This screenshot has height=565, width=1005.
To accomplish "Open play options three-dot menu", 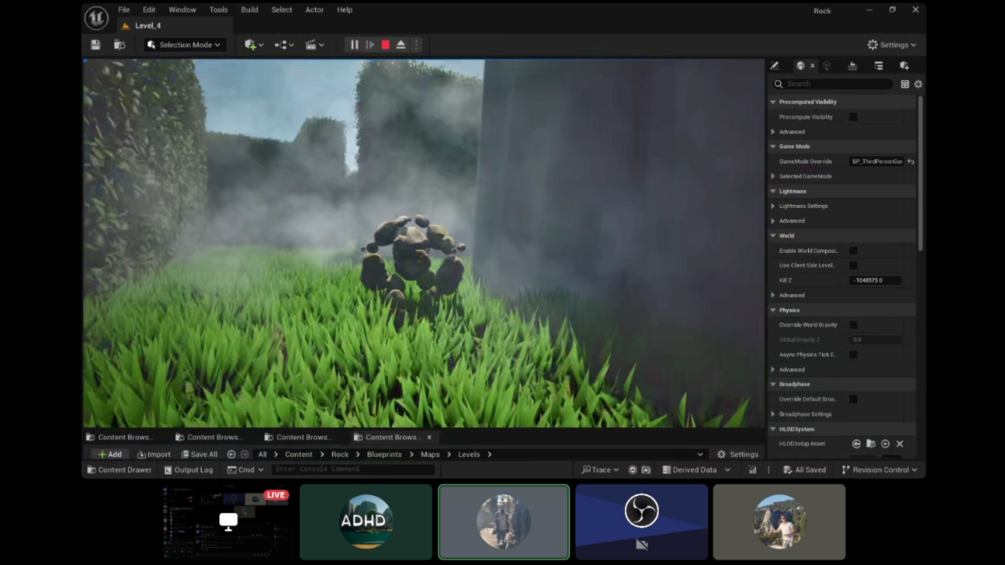I will coord(416,45).
